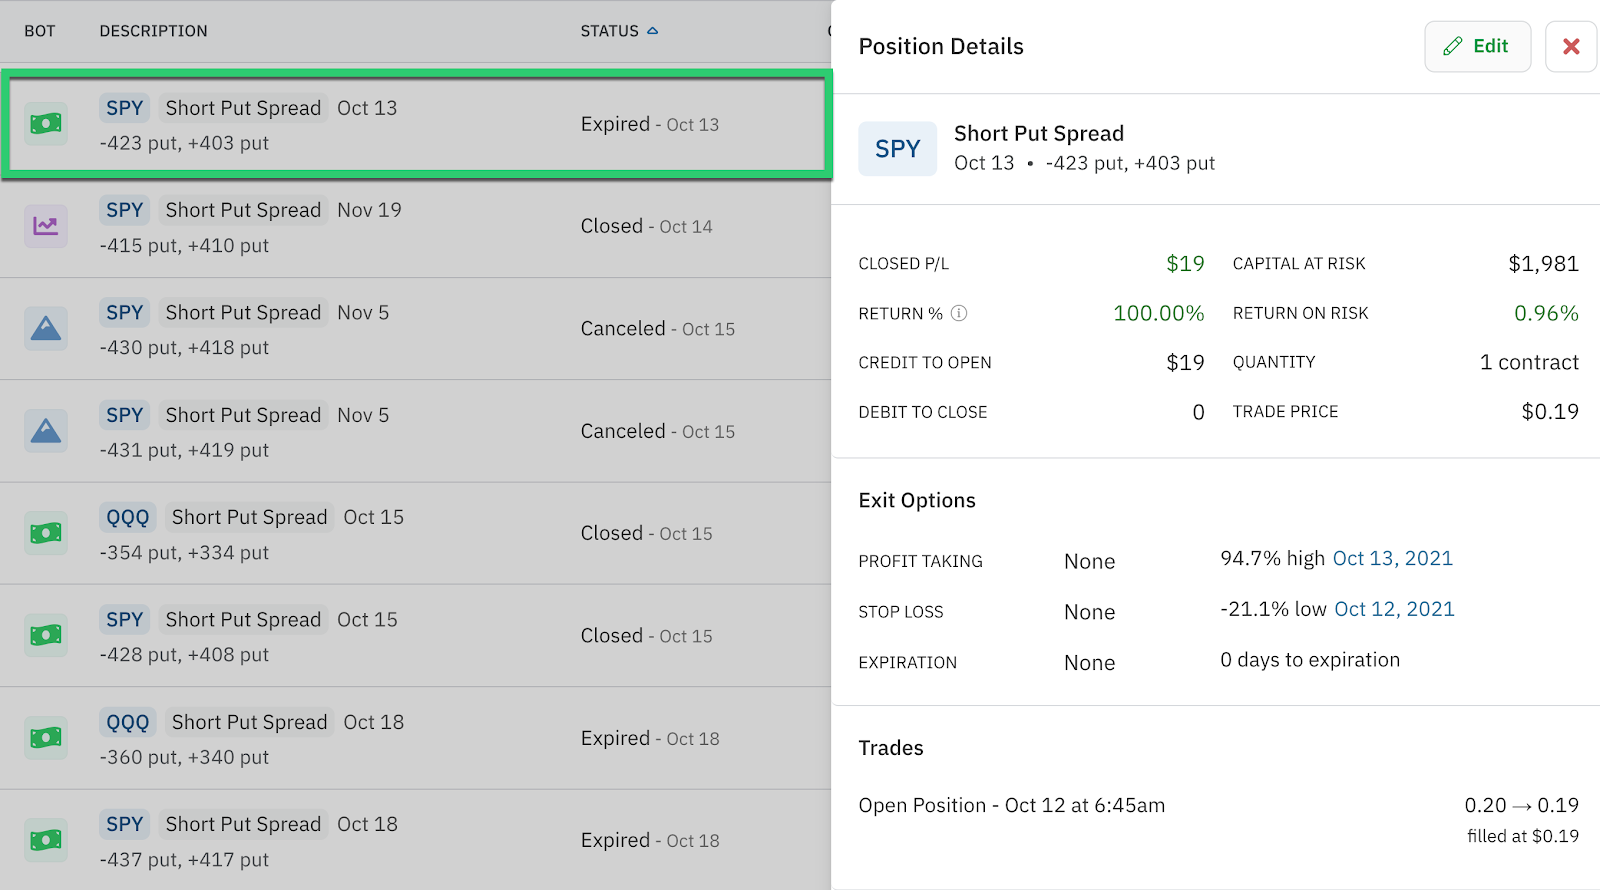Click the green cash bot icon in the SPY Oct 13 row
The height and width of the screenshot is (890, 1600).
click(x=46, y=124)
